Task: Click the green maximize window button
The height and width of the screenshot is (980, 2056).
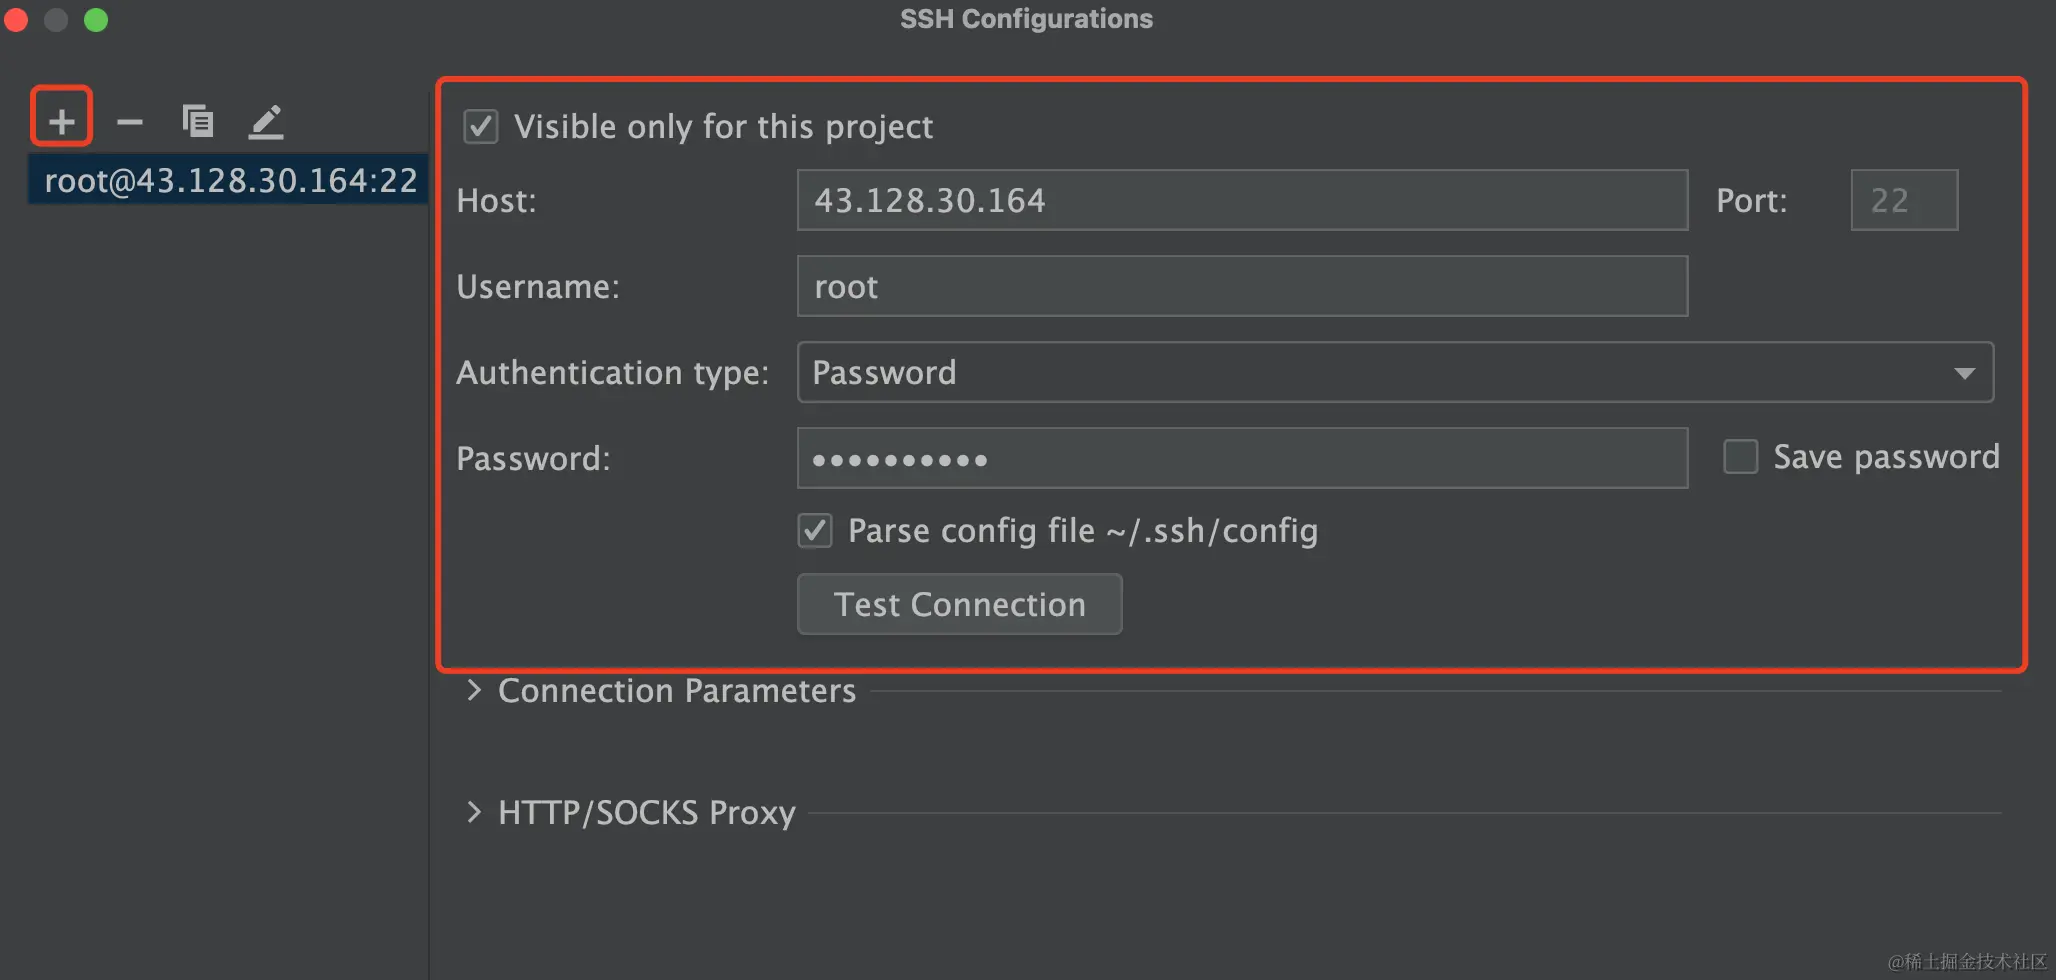Action: [96, 19]
